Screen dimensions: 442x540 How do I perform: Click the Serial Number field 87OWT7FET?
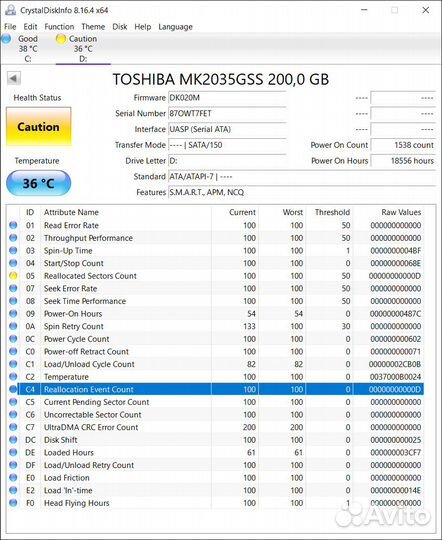point(227,114)
